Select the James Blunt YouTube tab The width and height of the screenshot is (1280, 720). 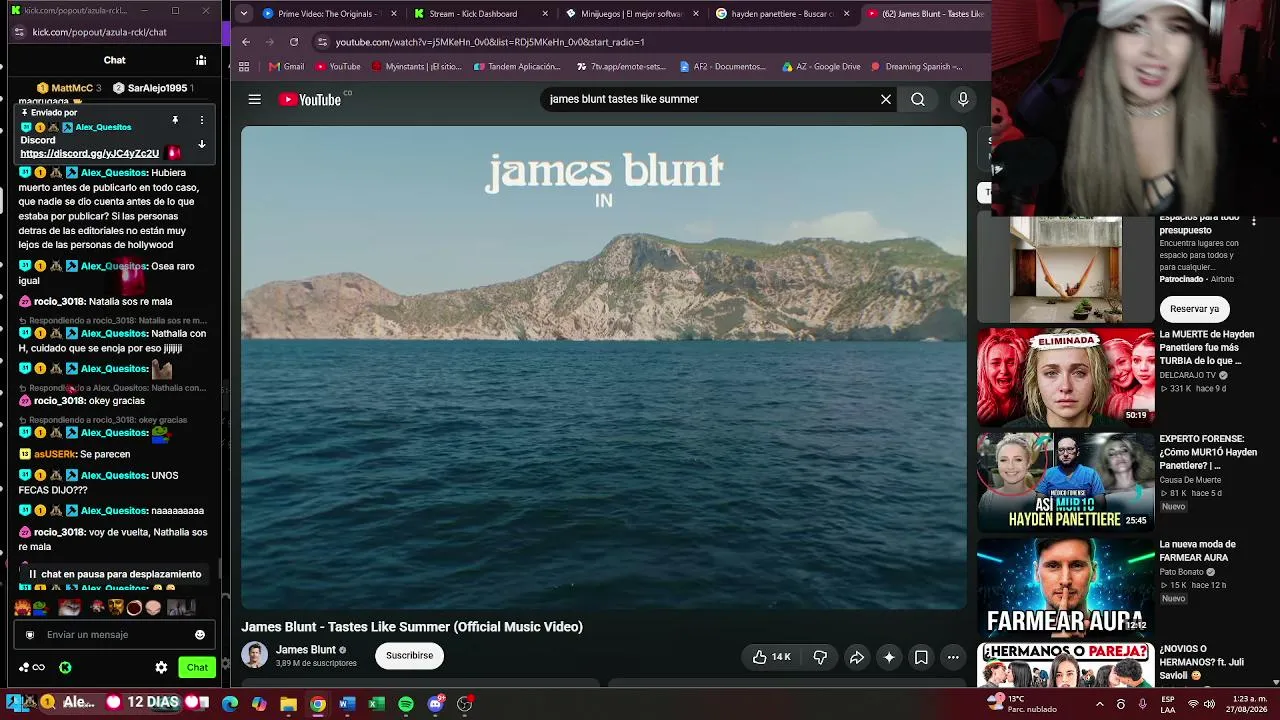pyautogui.click(x=925, y=14)
